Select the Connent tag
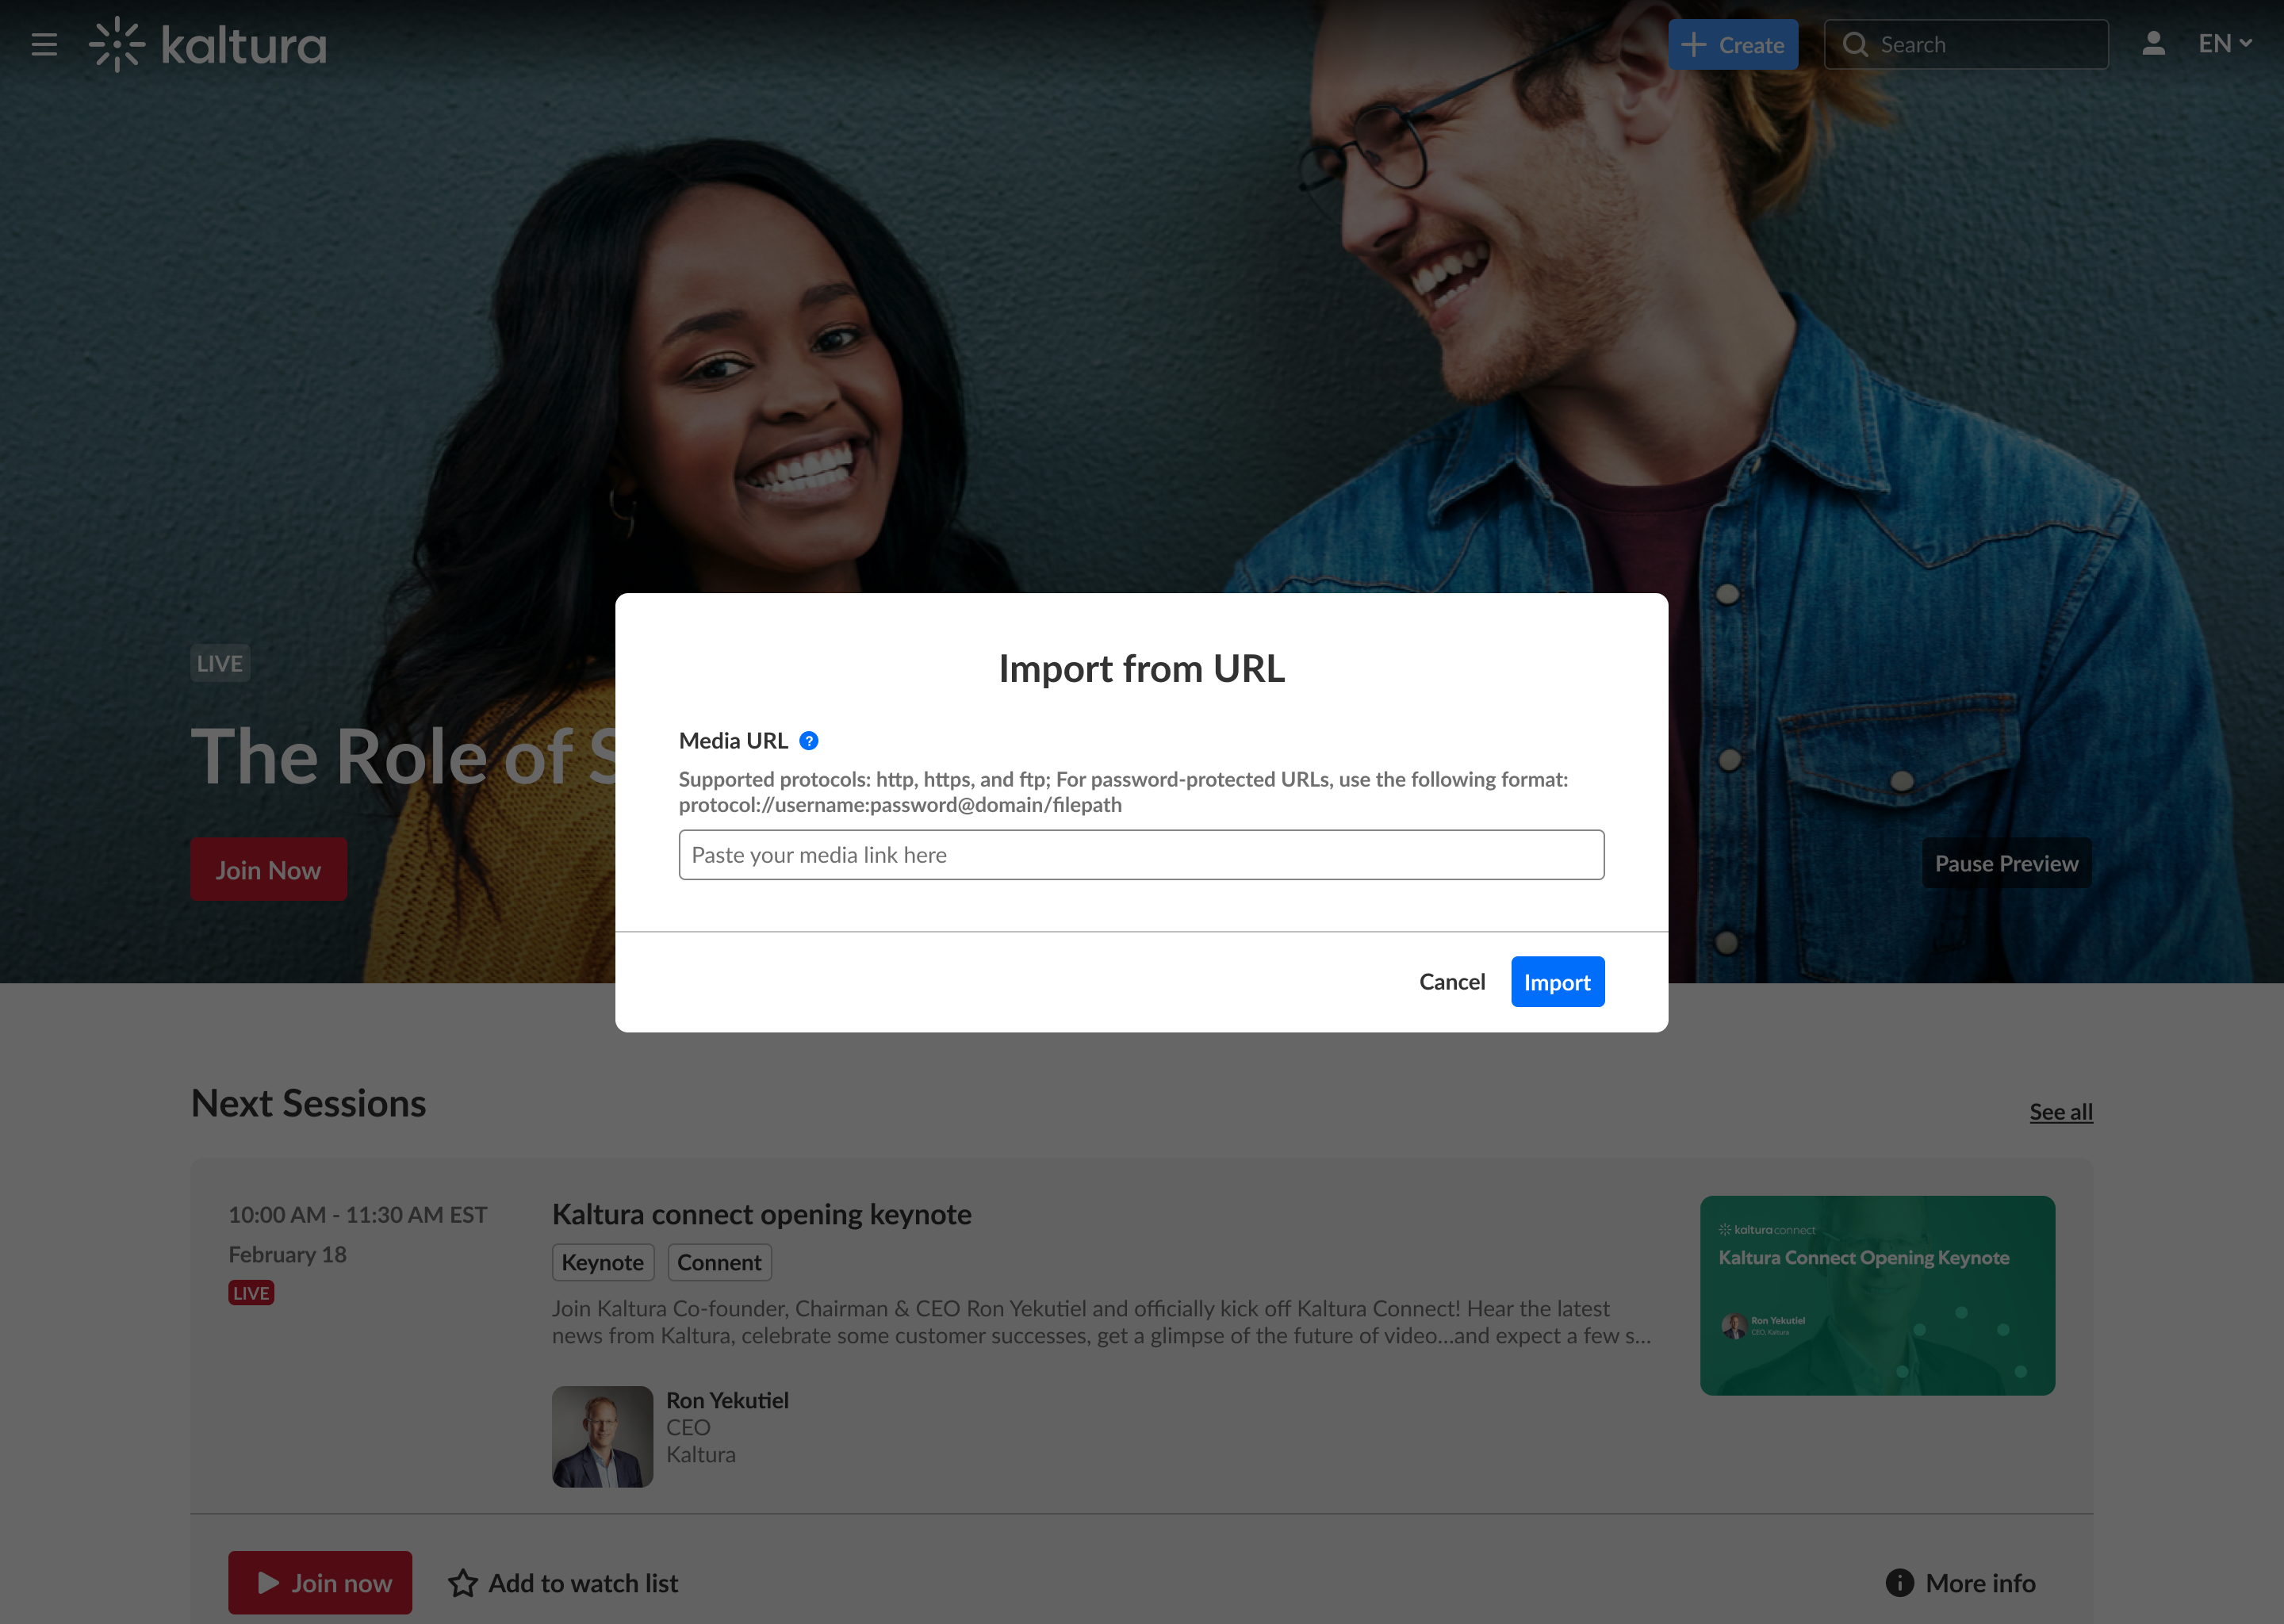2284x1624 pixels. [x=719, y=1263]
